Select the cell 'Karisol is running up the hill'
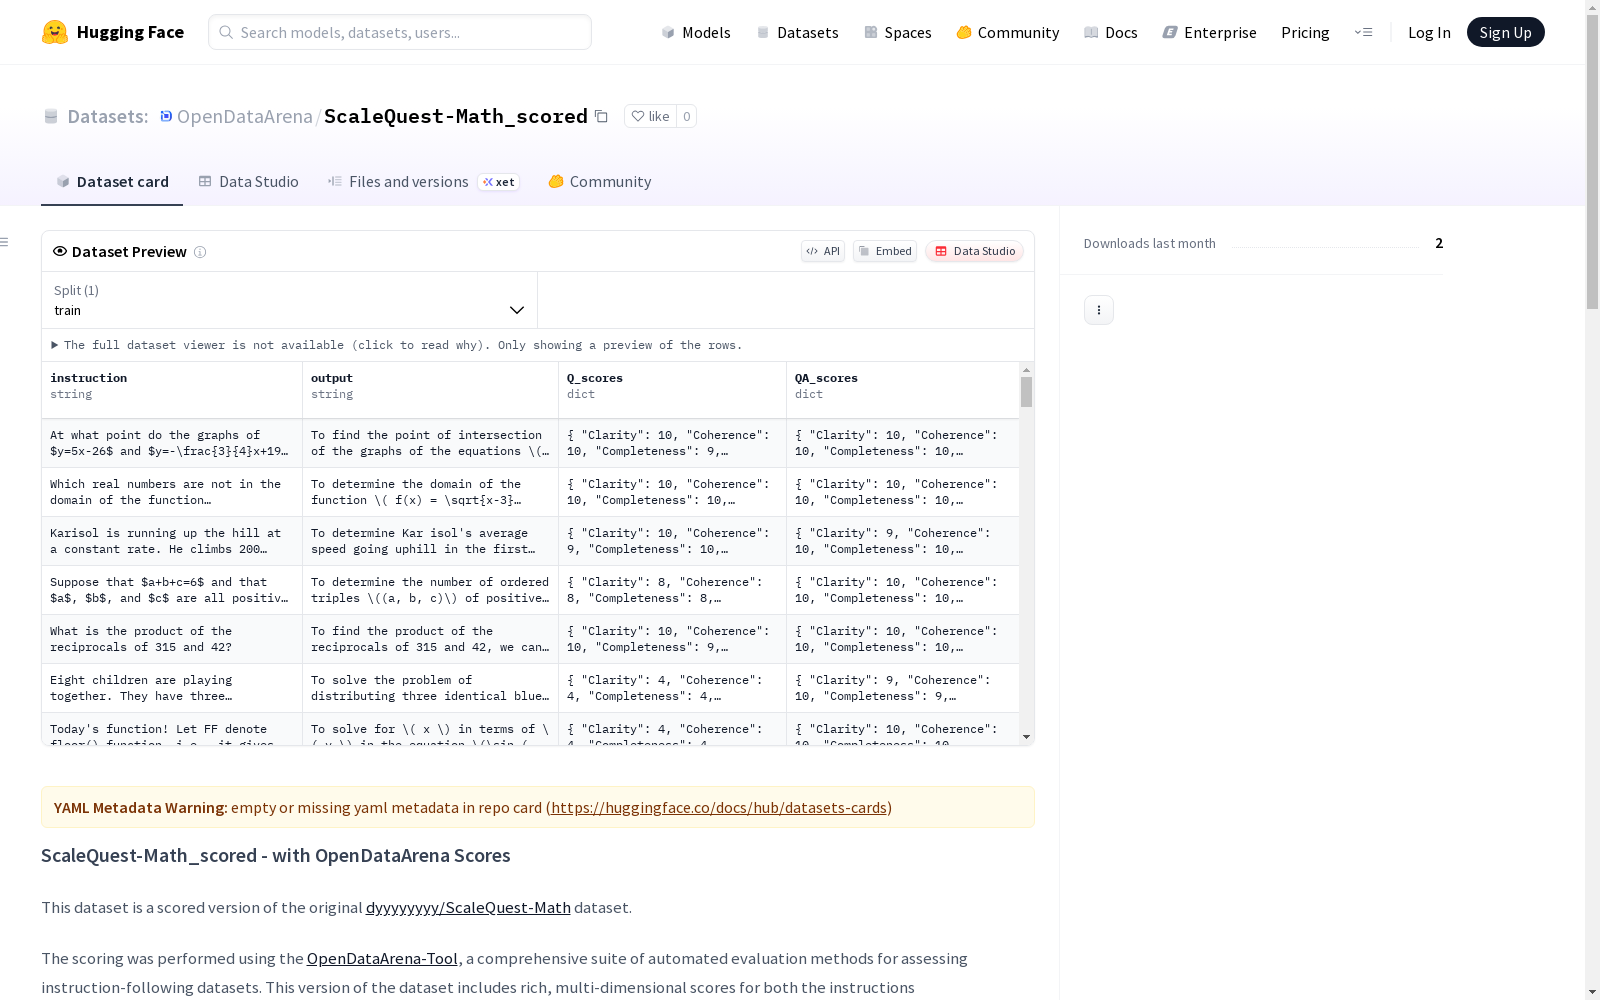Image resolution: width=1600 pixels, height=1000 pixels. tap(172, 541)
